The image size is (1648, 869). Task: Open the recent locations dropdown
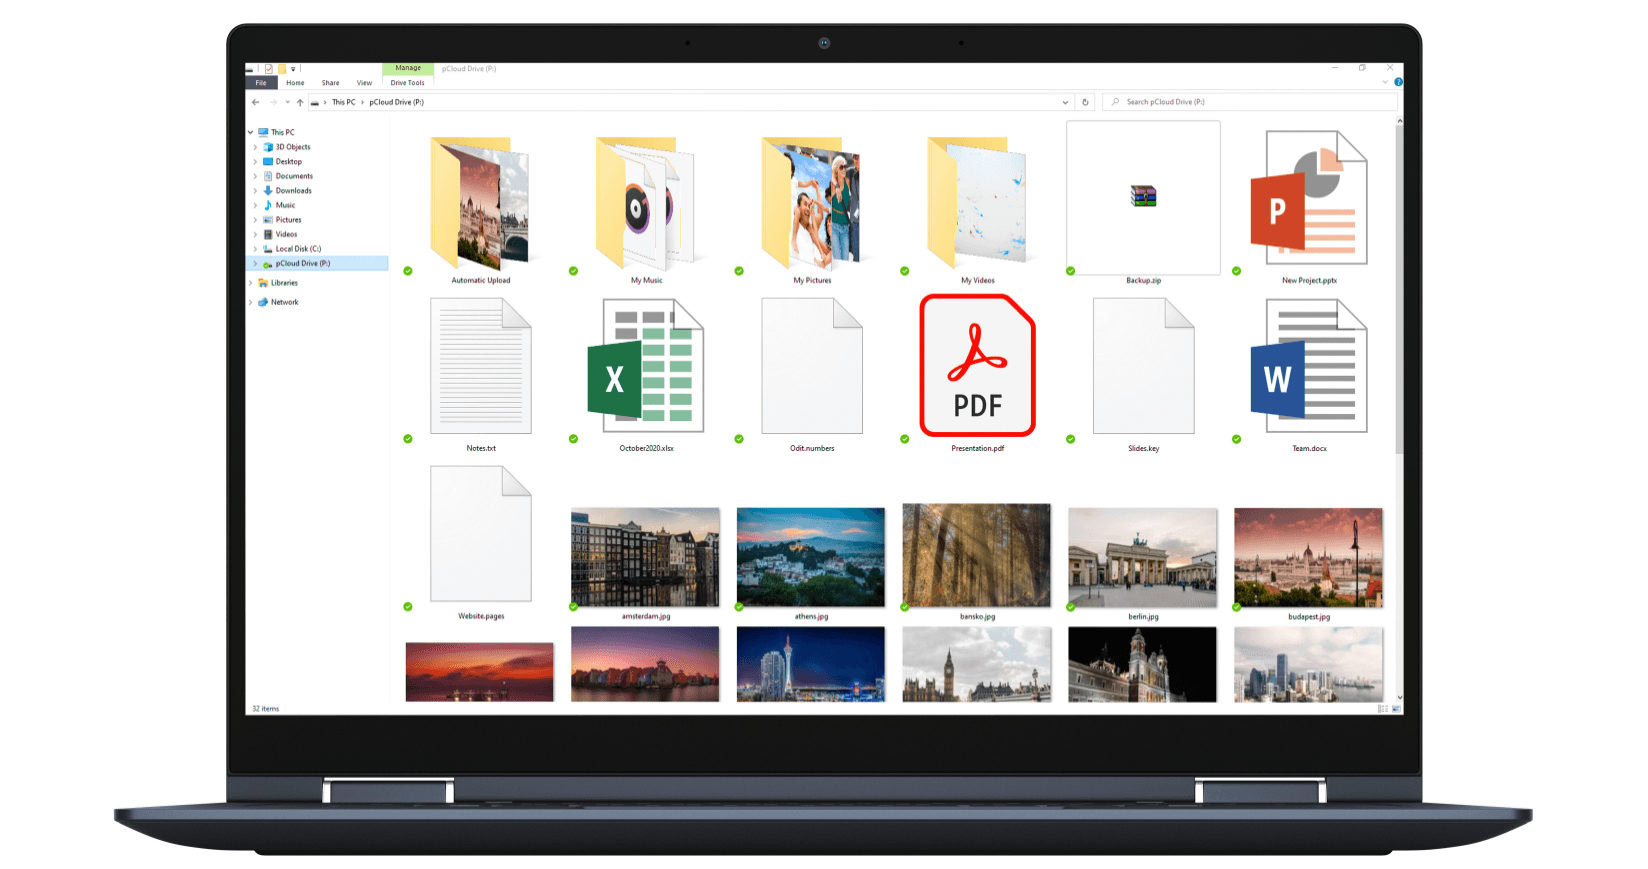pos(287,102)
